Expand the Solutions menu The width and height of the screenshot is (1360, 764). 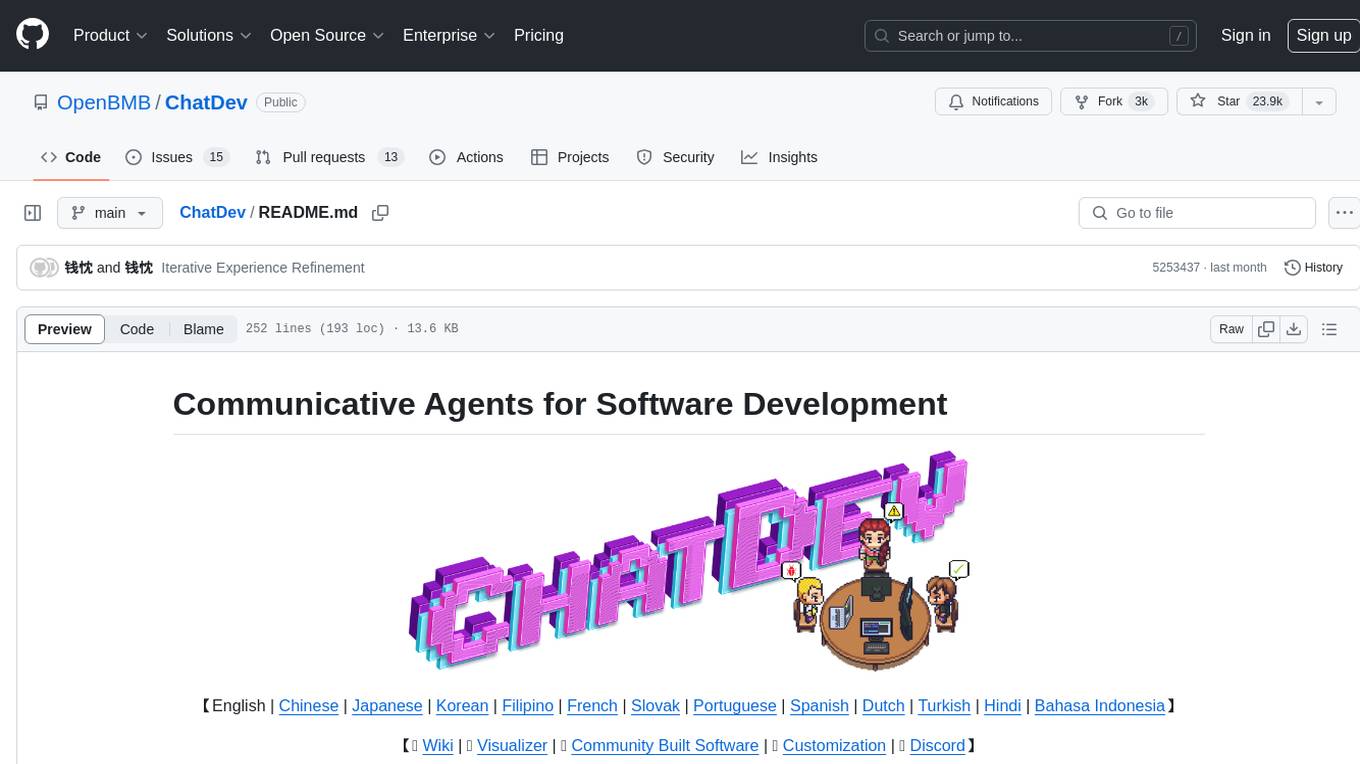pyautogui.click(x=209, y=35)
